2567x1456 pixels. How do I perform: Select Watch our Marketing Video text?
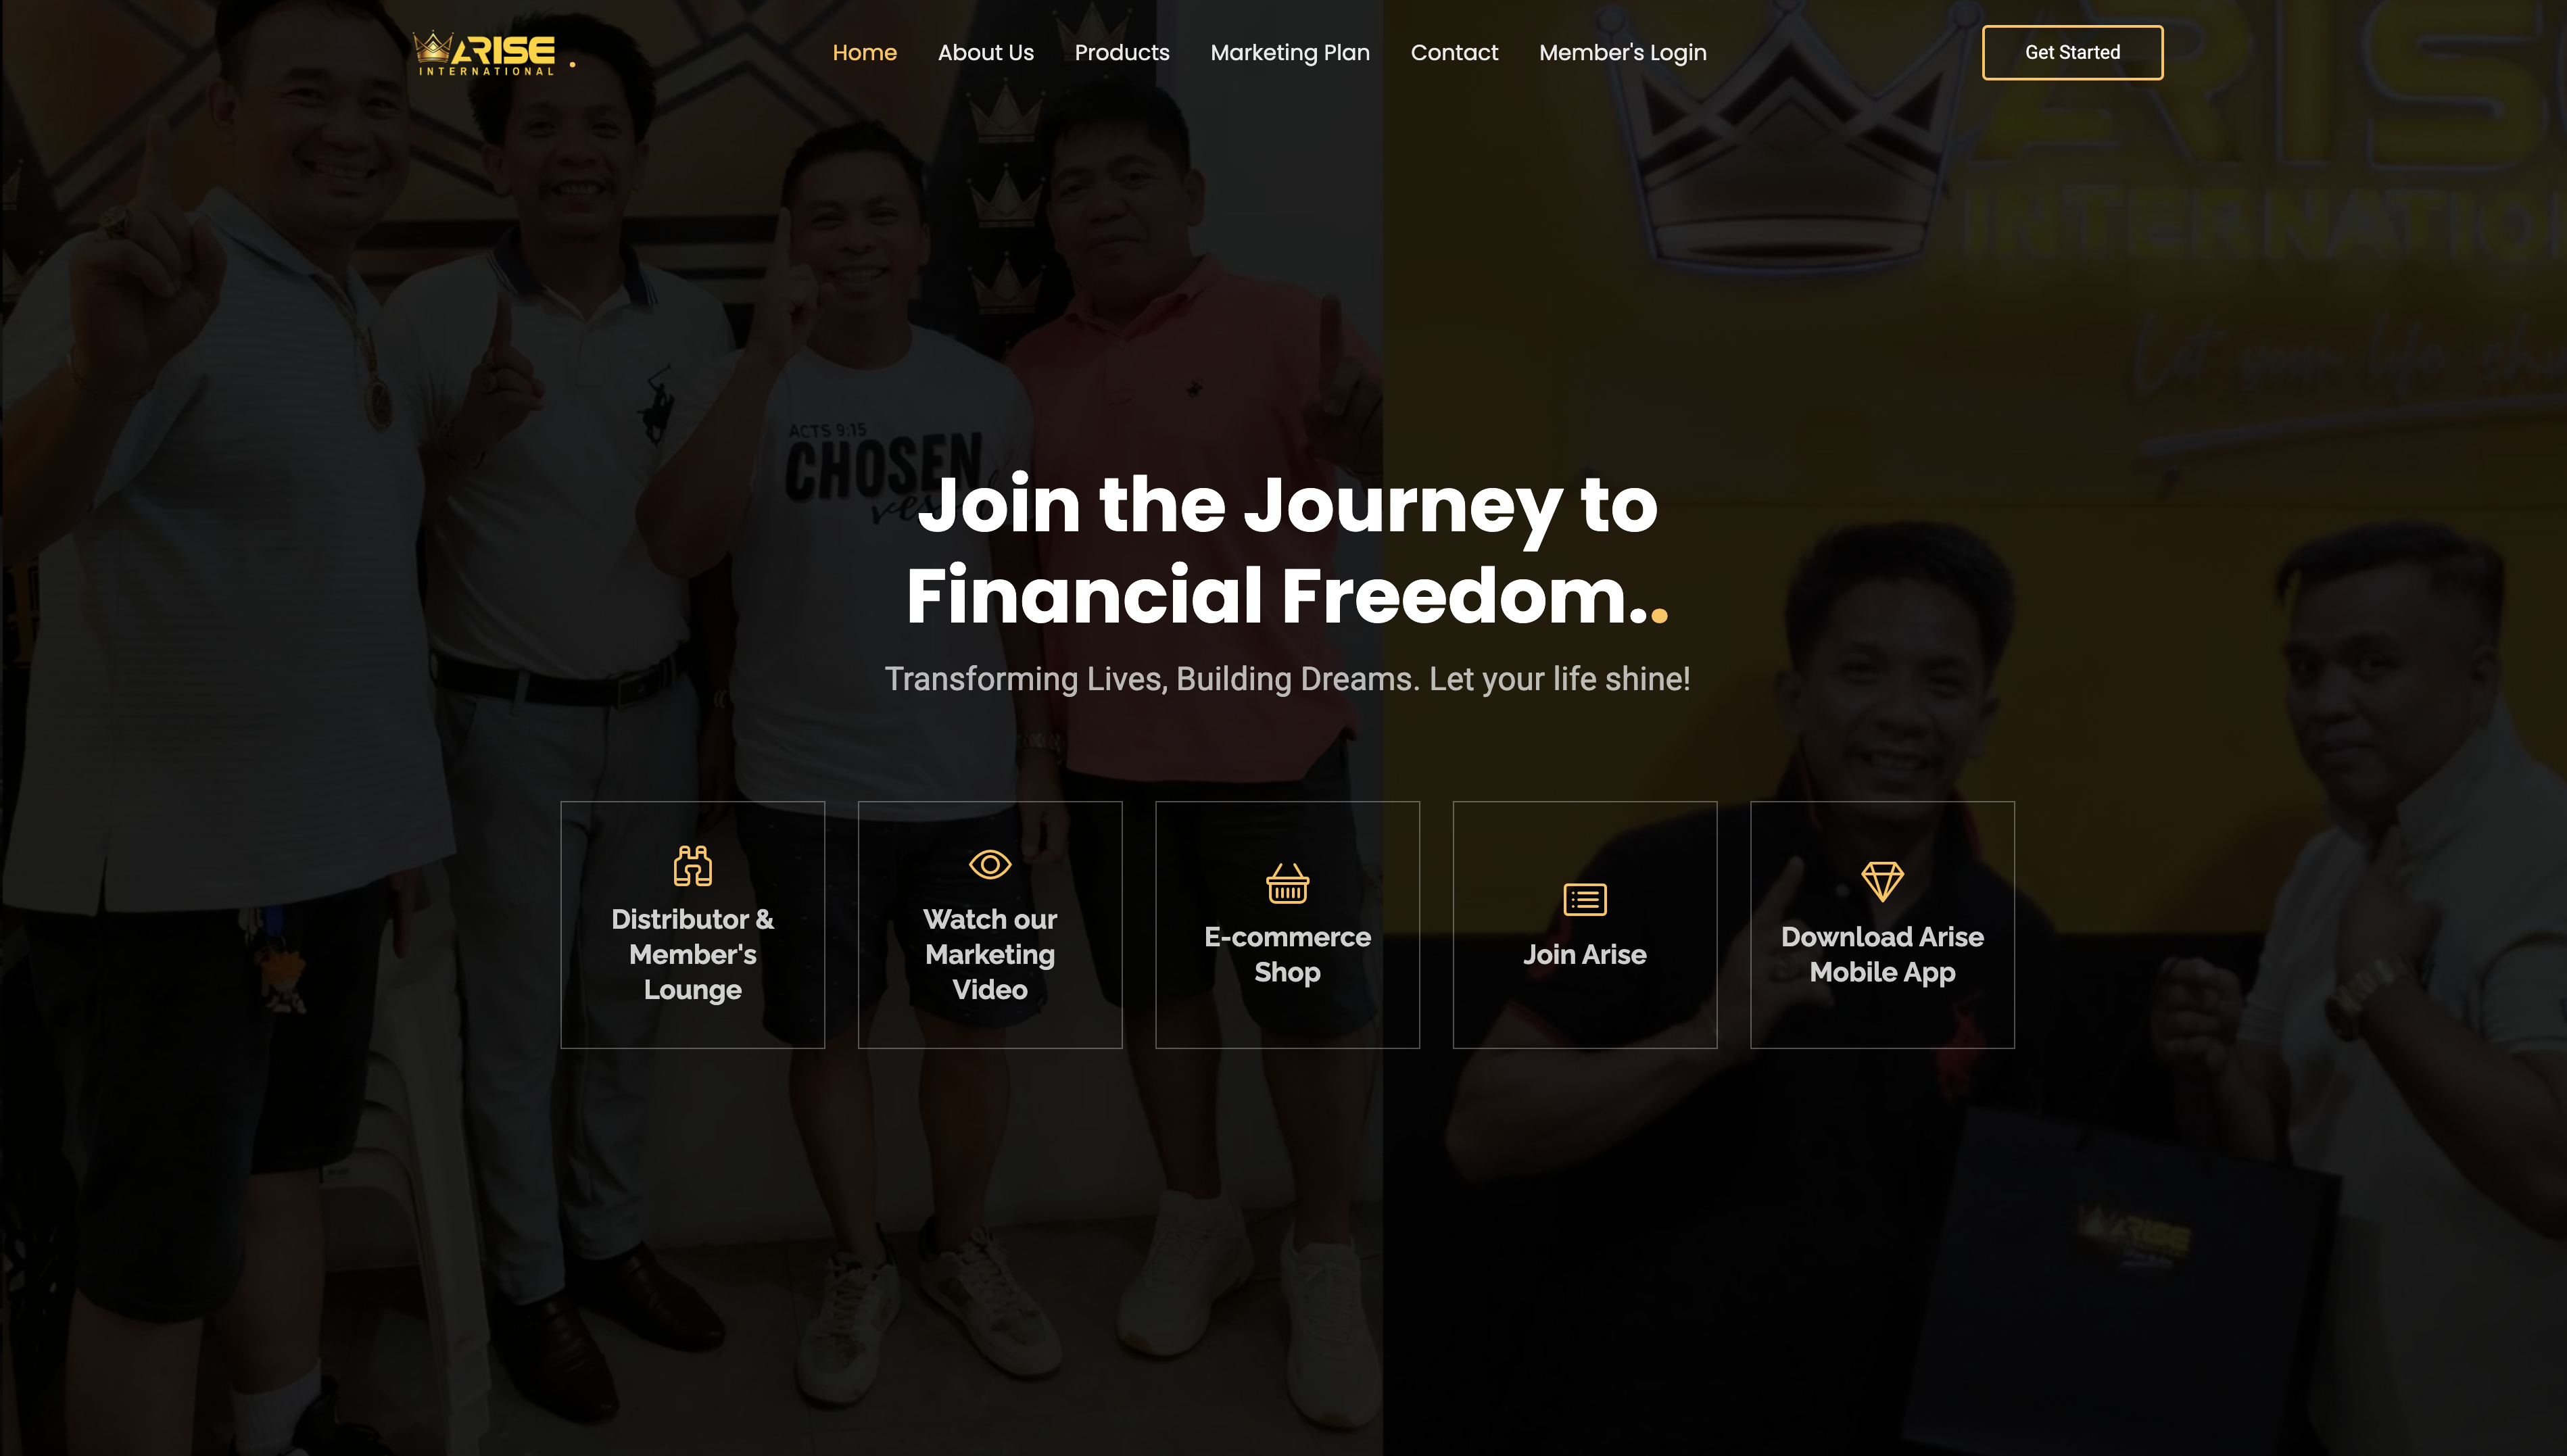click(990, 954)
